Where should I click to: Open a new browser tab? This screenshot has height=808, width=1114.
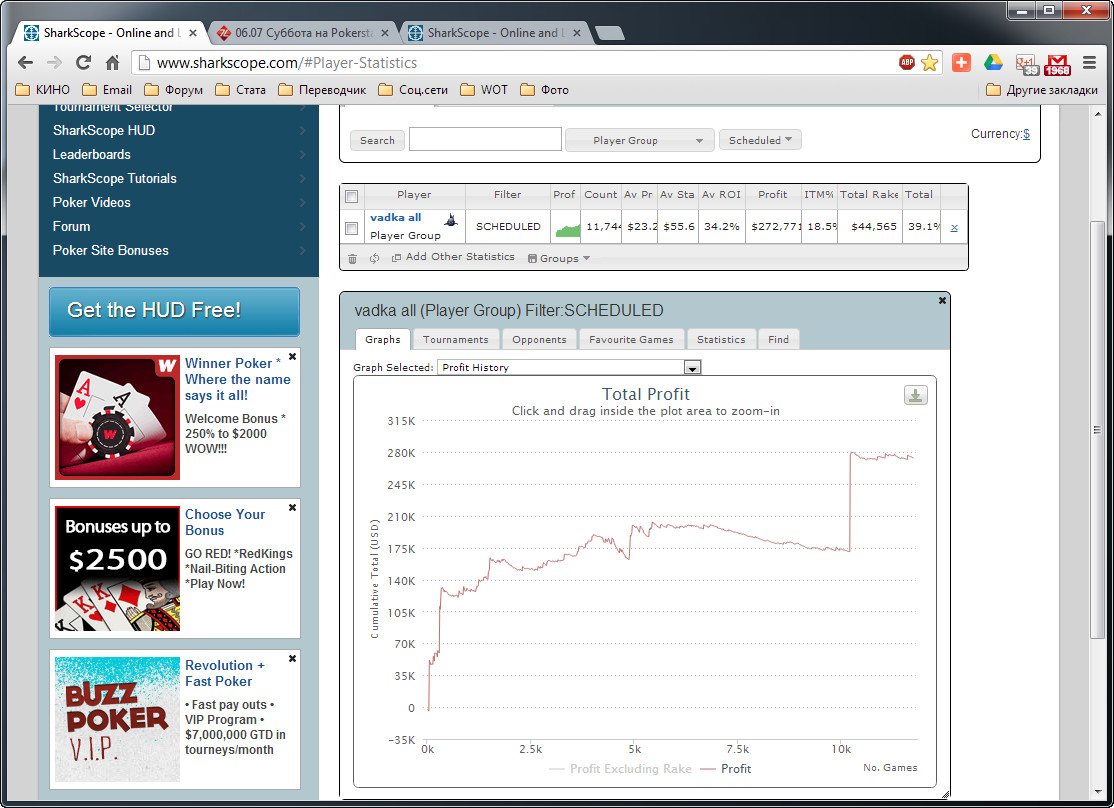609,33
